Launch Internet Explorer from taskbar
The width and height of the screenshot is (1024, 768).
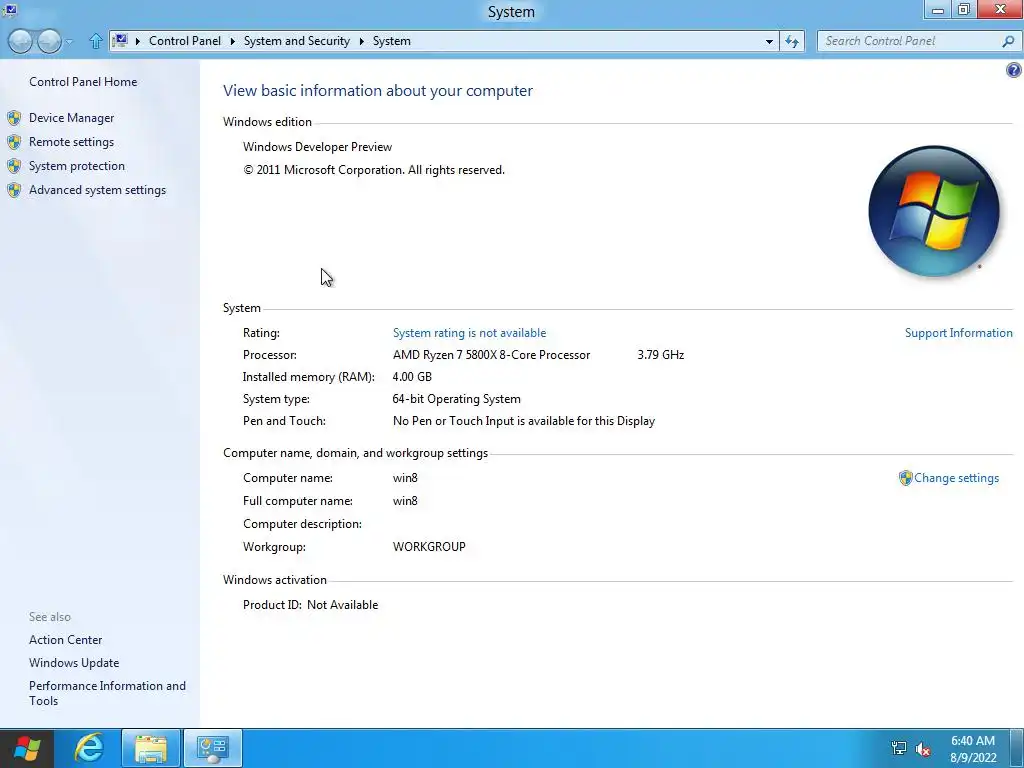pos(88,748)
